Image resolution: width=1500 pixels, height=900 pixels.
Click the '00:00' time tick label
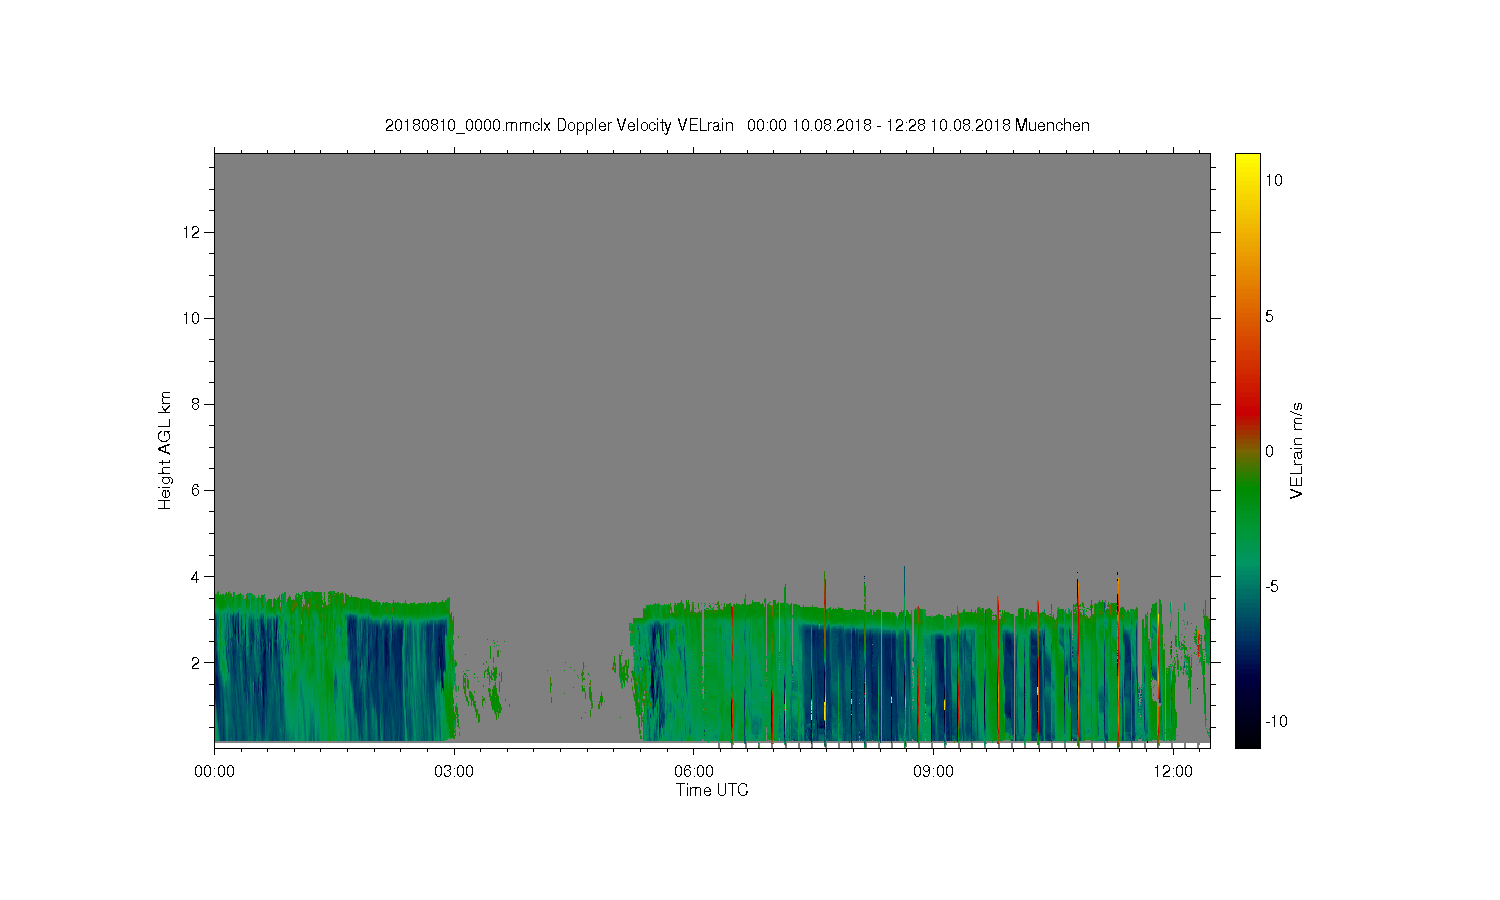214,772
